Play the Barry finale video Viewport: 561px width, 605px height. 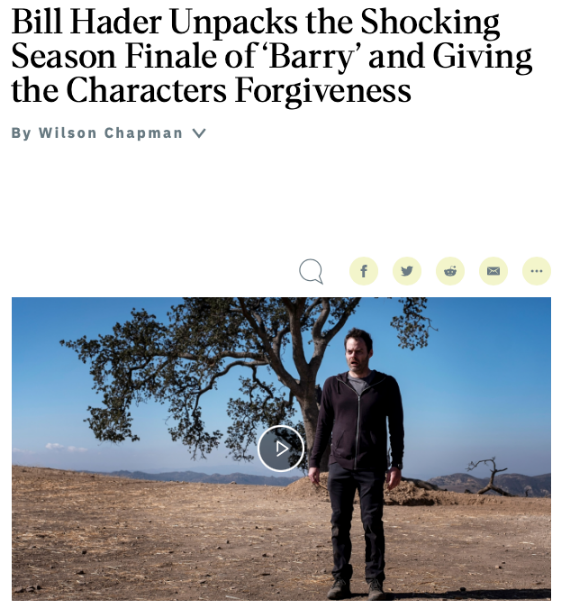(281, 448)
